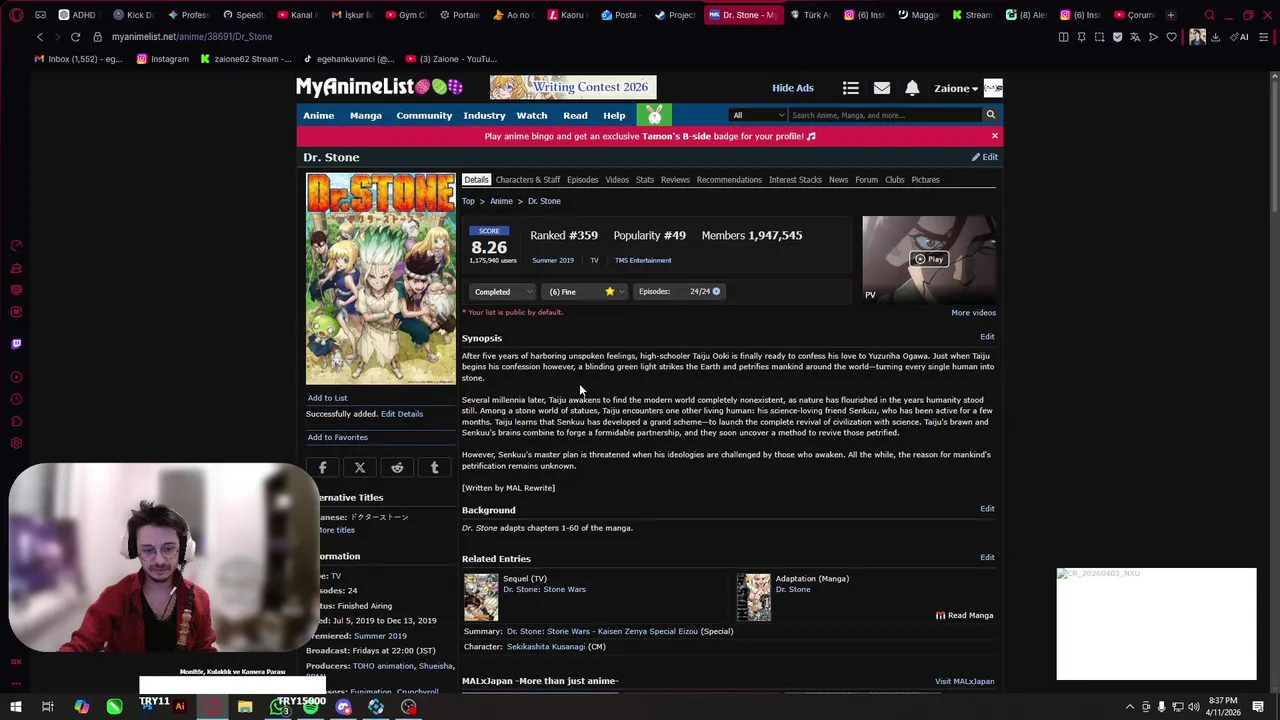Image resolution: width=1280 pixels, height=720 pixels.
Task: Click the magnifier search button
Action: point(991,115)
